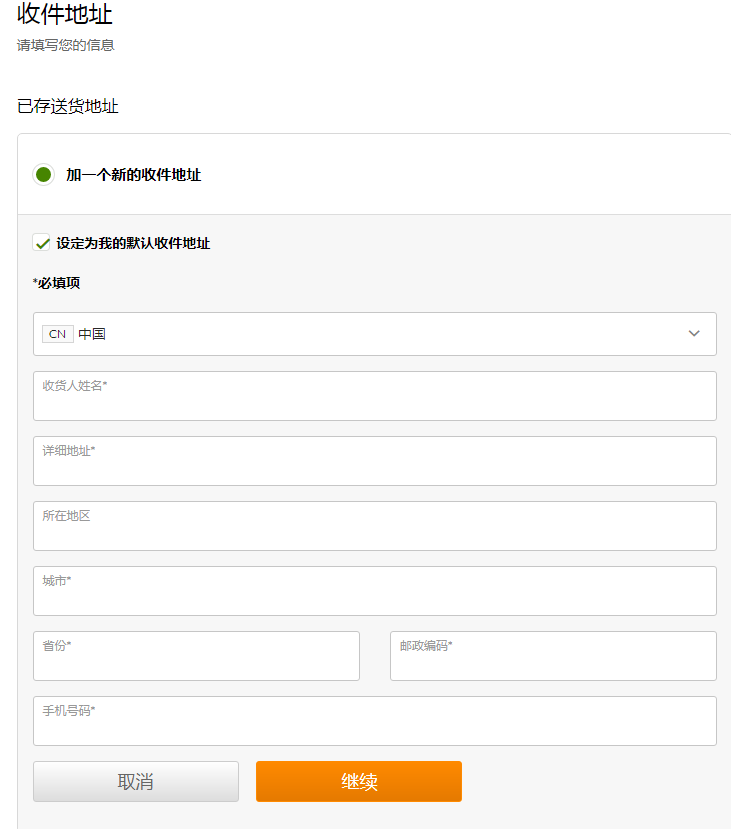Click the CN flag icon in country selector
Viewport: 731px width, 829px height.
57,333
